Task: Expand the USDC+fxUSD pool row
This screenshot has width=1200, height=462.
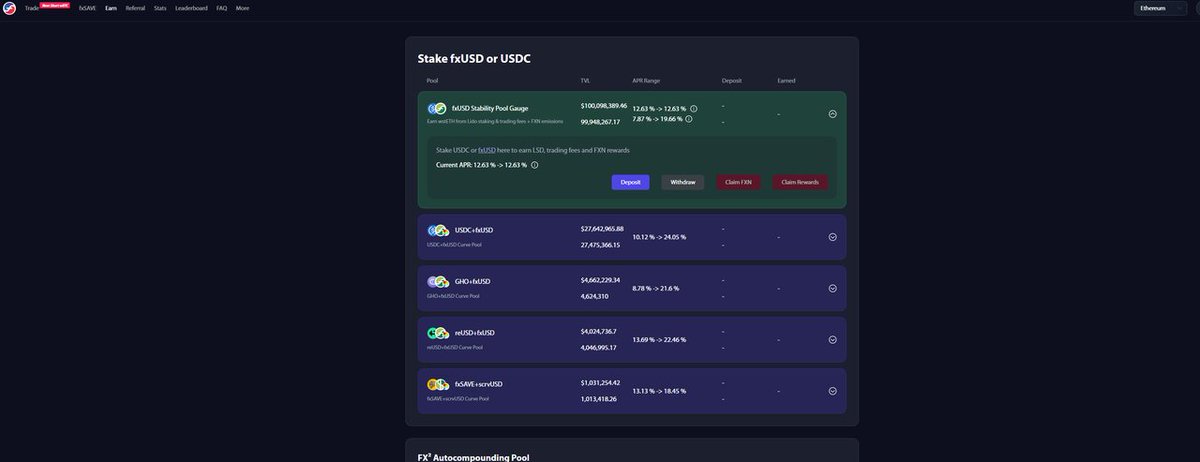Action: click(x=832, y=237)
